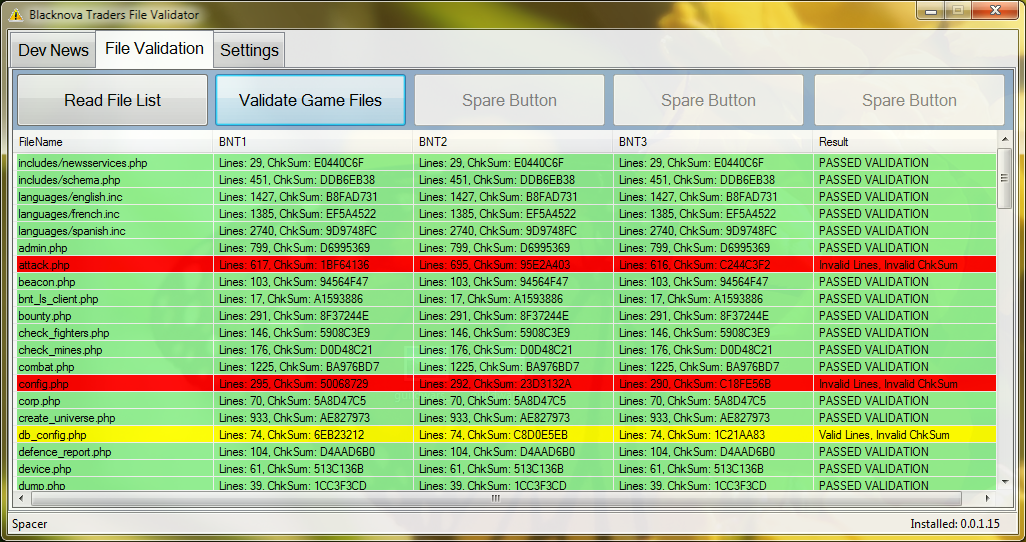The image size is (1026, 542).
Task: Click the BNT3 column header
Action: 713,142
